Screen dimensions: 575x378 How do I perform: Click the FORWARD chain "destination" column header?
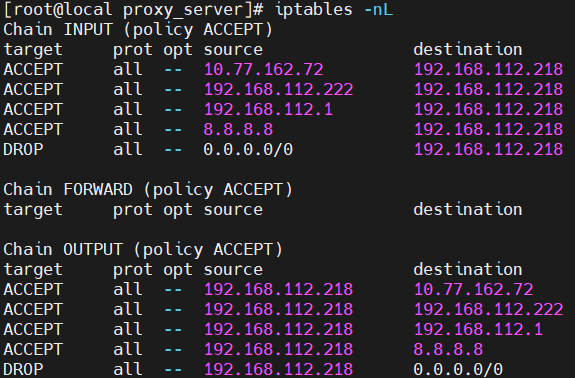coord(468,209)
